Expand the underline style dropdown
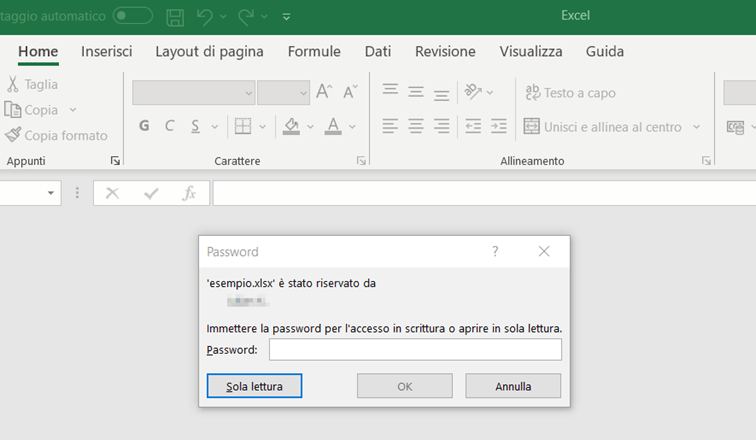756x440 pixels. click(215, 127)
